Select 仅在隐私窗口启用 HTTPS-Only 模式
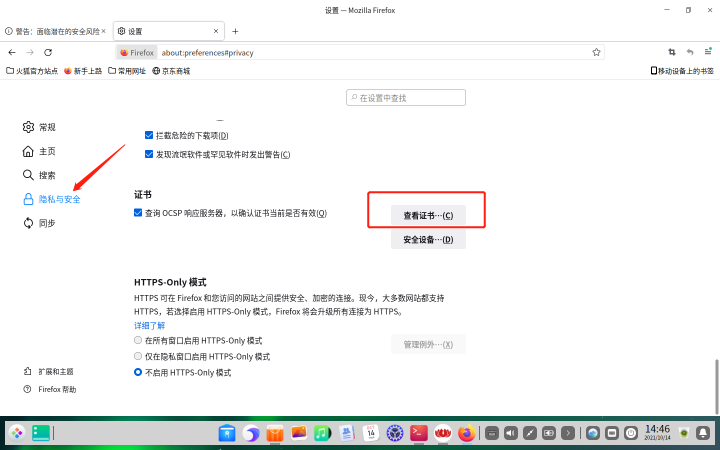 138,356
